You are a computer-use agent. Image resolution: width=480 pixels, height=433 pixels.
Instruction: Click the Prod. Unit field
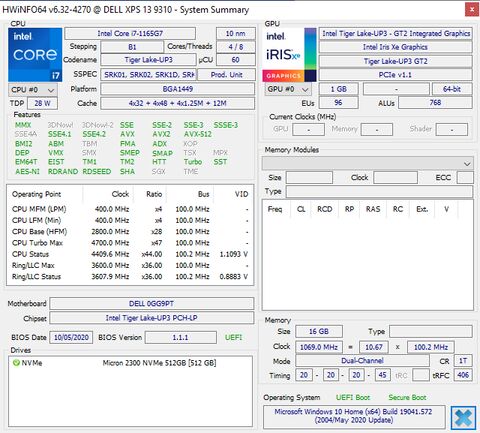pos(226,75)
